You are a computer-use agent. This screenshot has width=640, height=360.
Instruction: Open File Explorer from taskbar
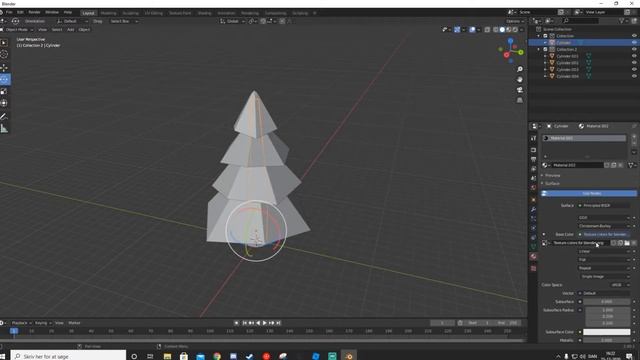coord(167,356)
